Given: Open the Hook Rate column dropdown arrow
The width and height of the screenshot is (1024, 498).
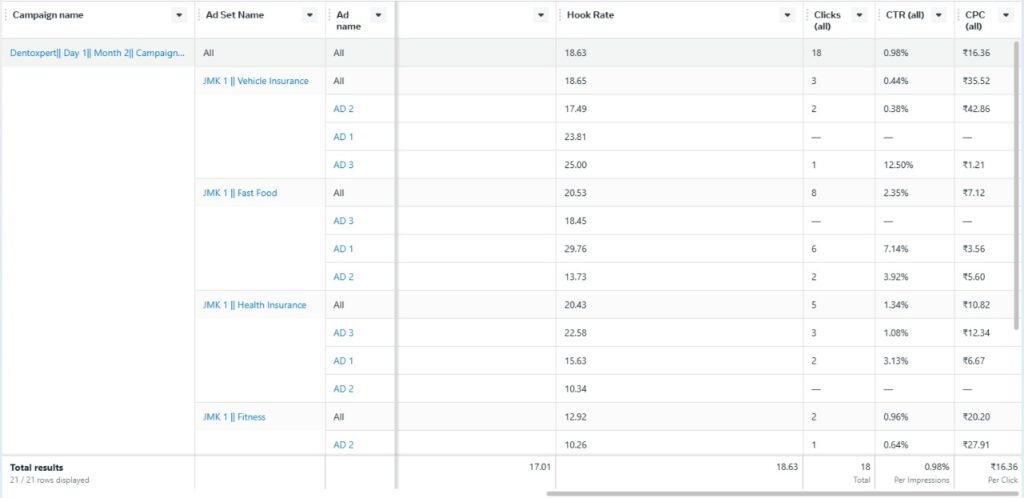Looking at the screenshot, I should click(788, 15).
